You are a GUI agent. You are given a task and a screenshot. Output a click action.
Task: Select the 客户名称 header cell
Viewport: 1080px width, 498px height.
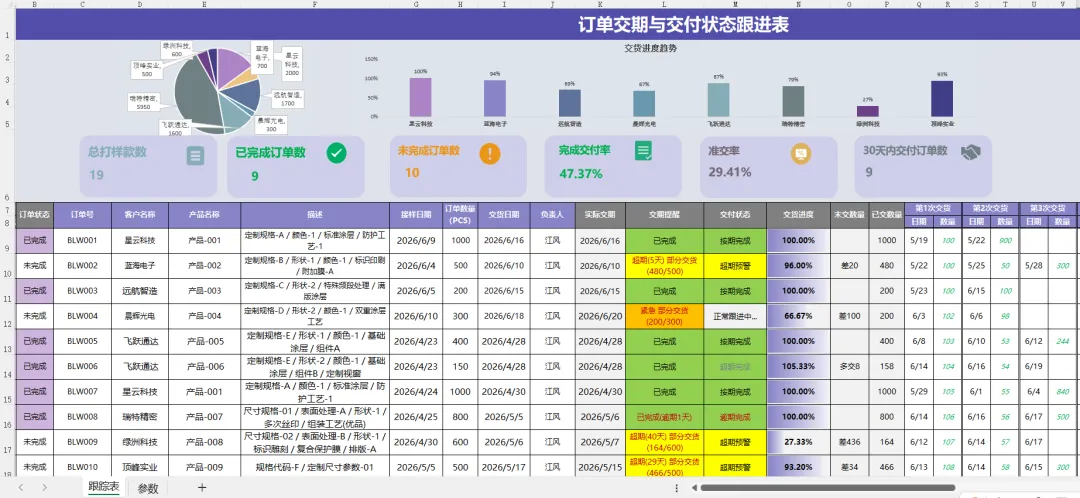point(140,215)
